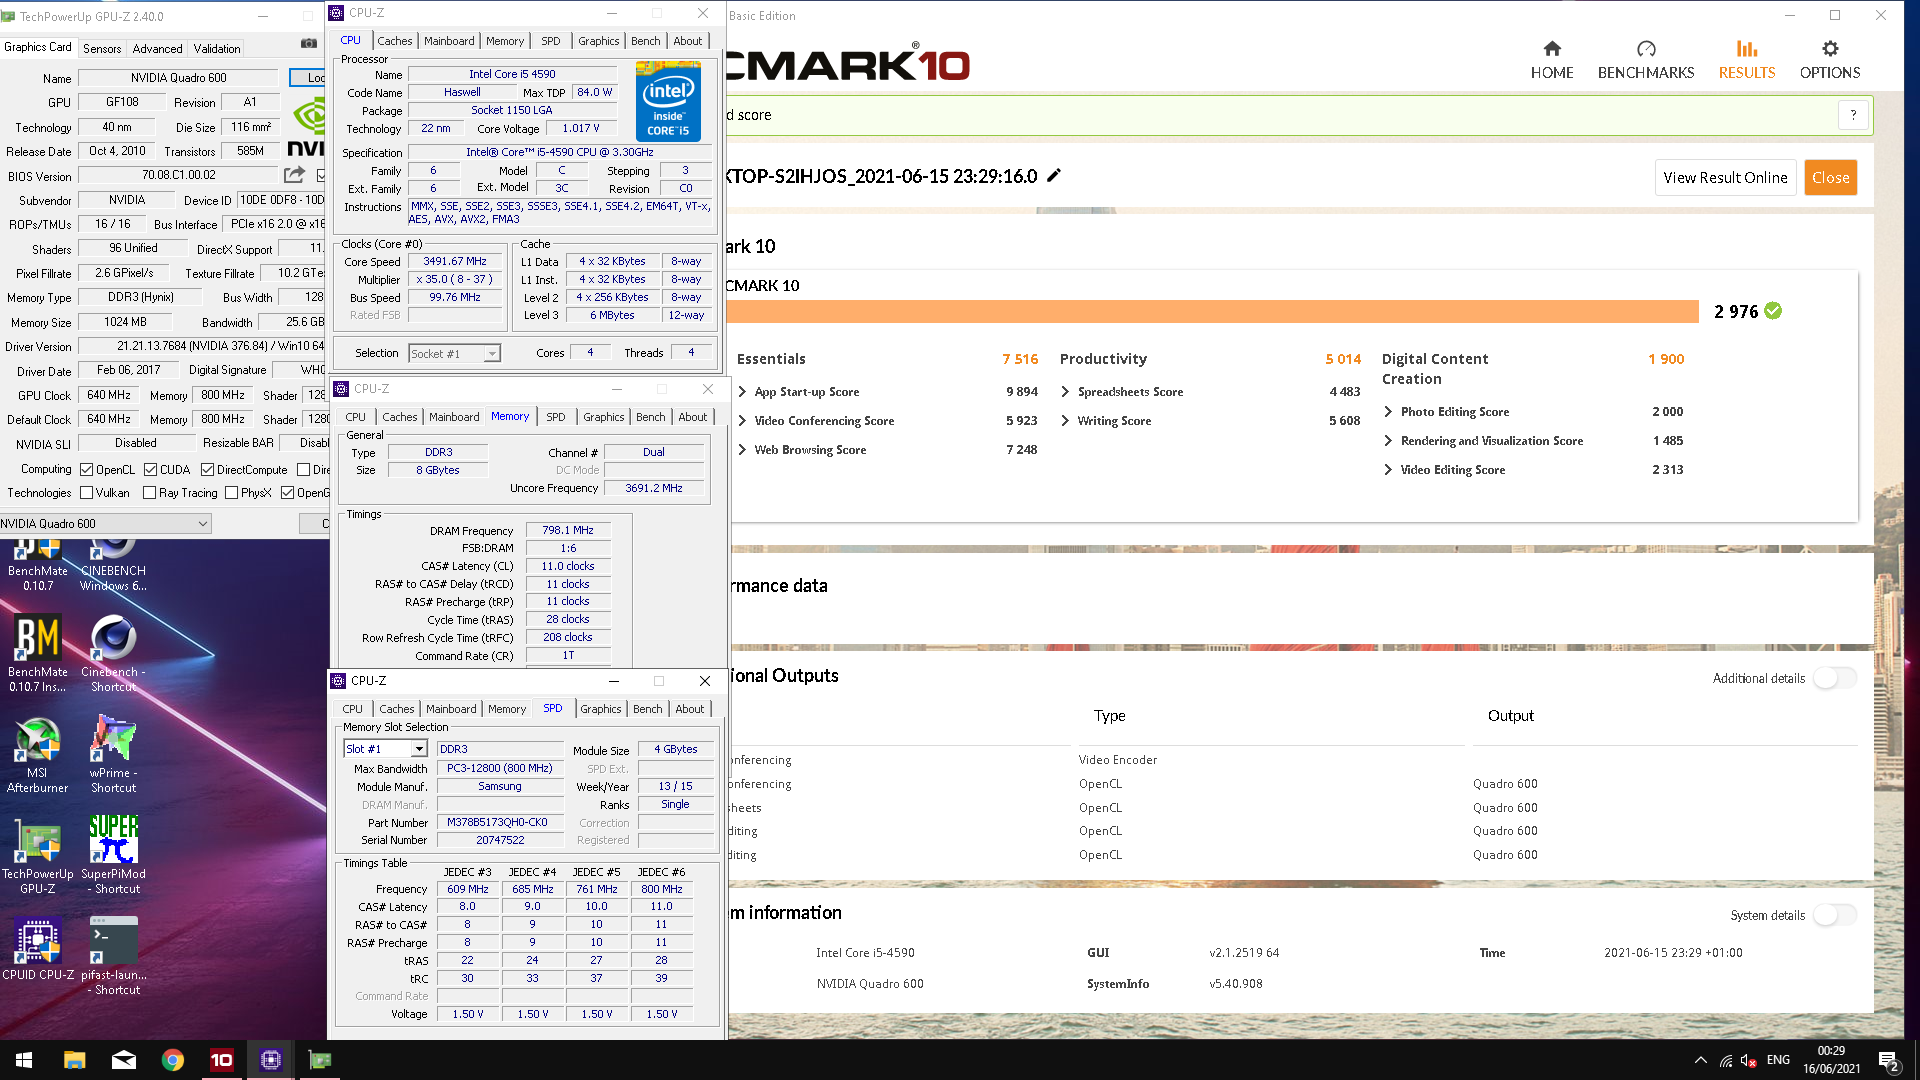1920x1080 pixels.
Task: Launch TechPowerUp GPU-Z desktop icon
Action: pyautogui.click(x=38, y=855)
